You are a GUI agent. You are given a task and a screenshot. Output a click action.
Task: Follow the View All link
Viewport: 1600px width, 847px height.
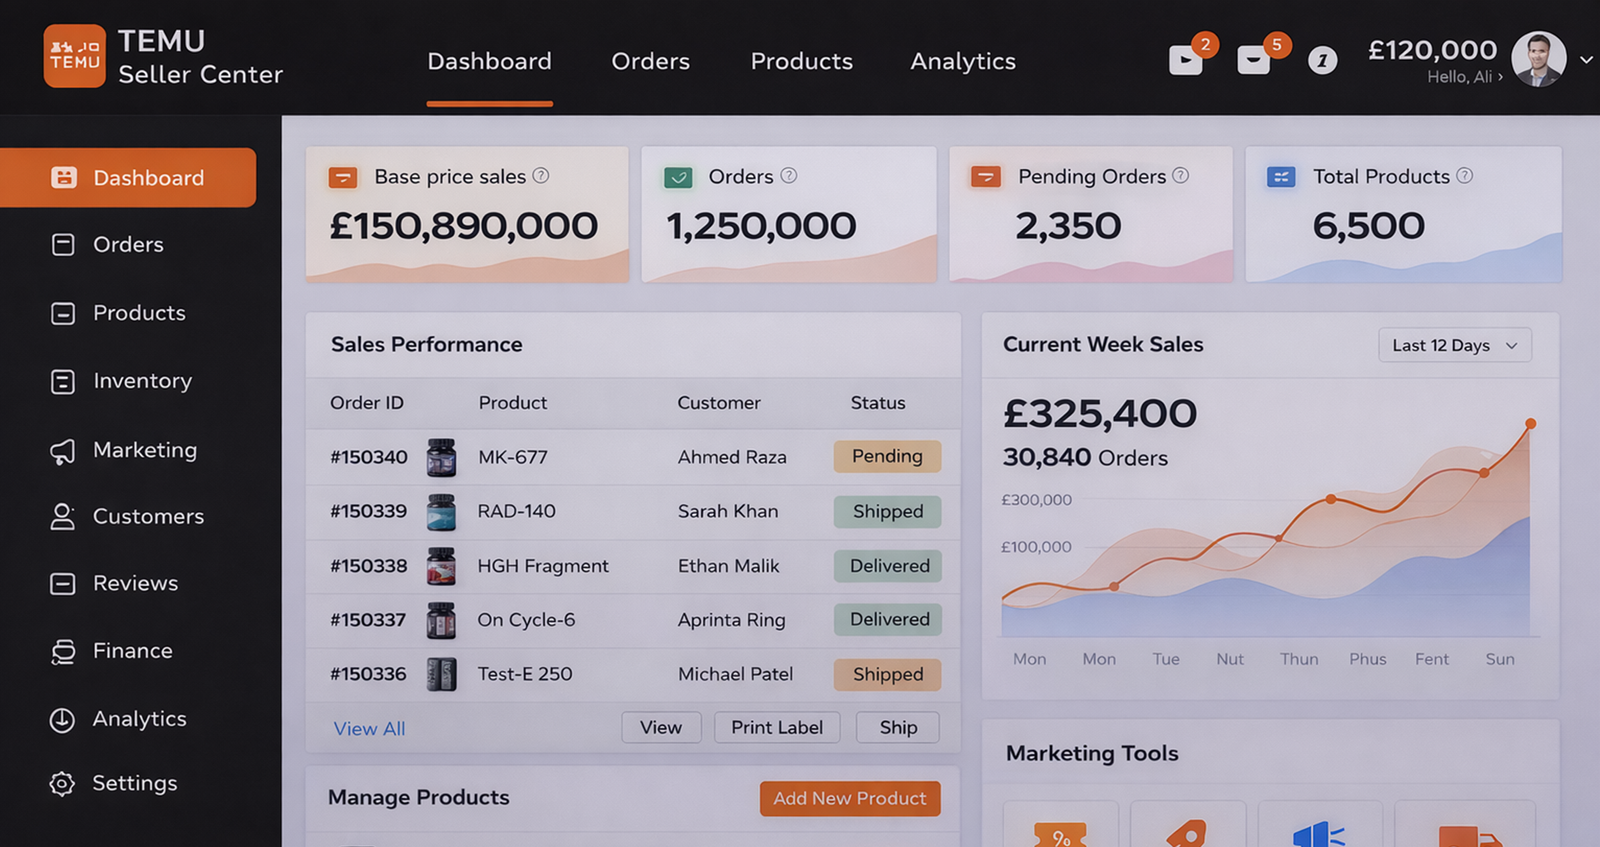(x=369, y=729)
